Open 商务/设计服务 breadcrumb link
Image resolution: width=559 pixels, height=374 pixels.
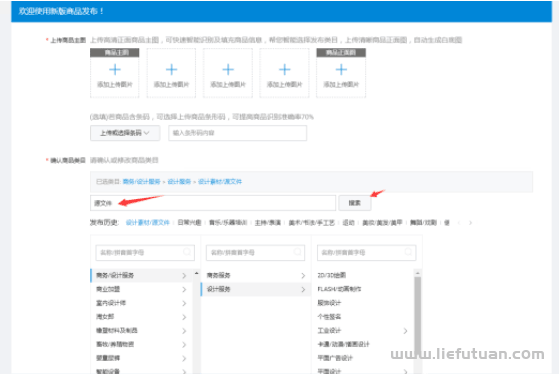(x=142, y=181)
